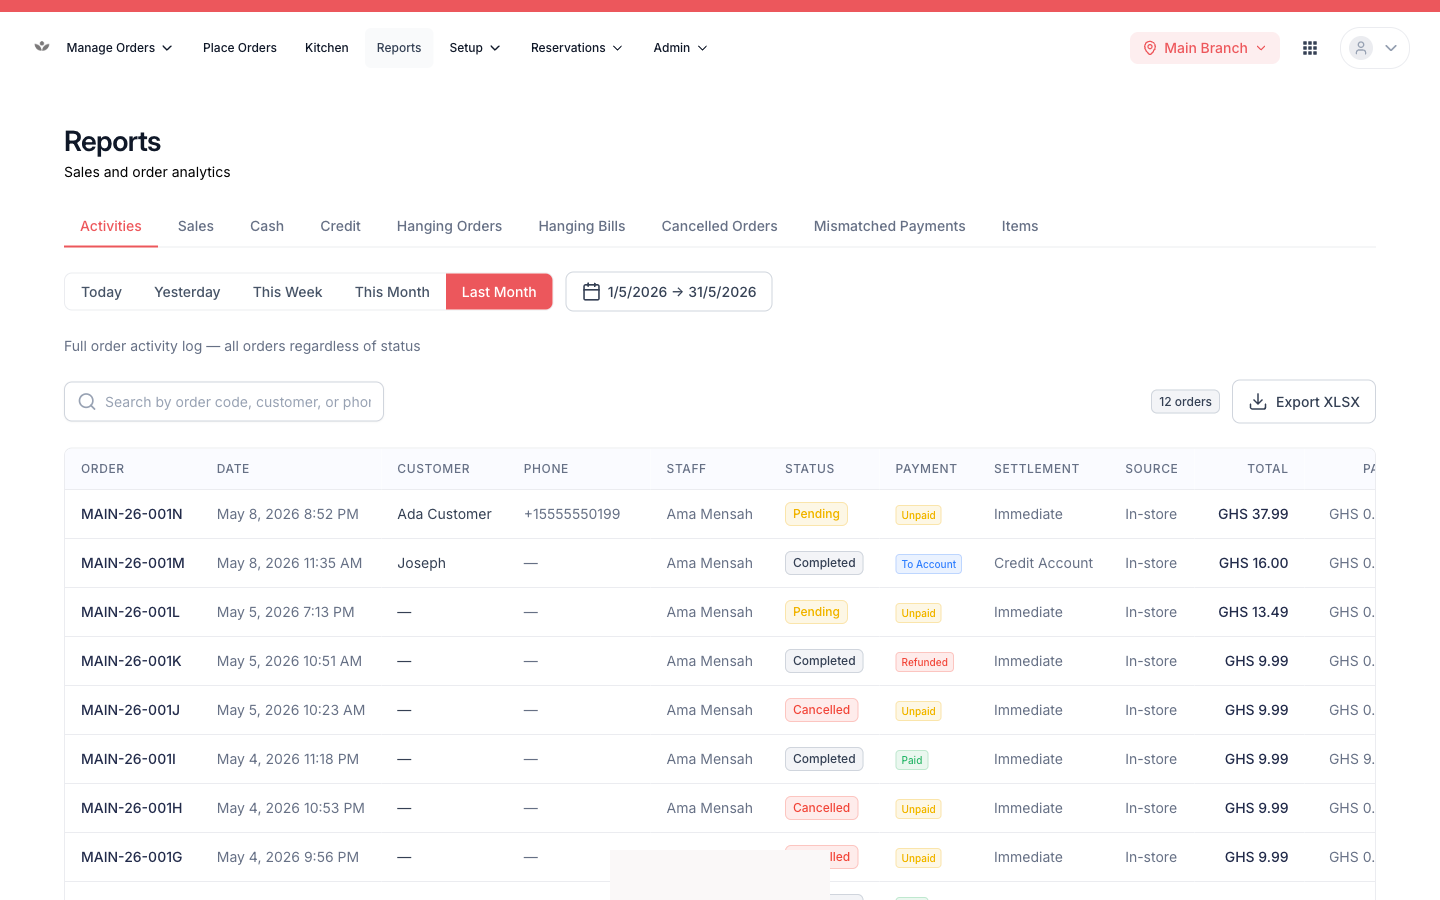
Task: Click the DATE column header
Action: (x=233, y=469)
